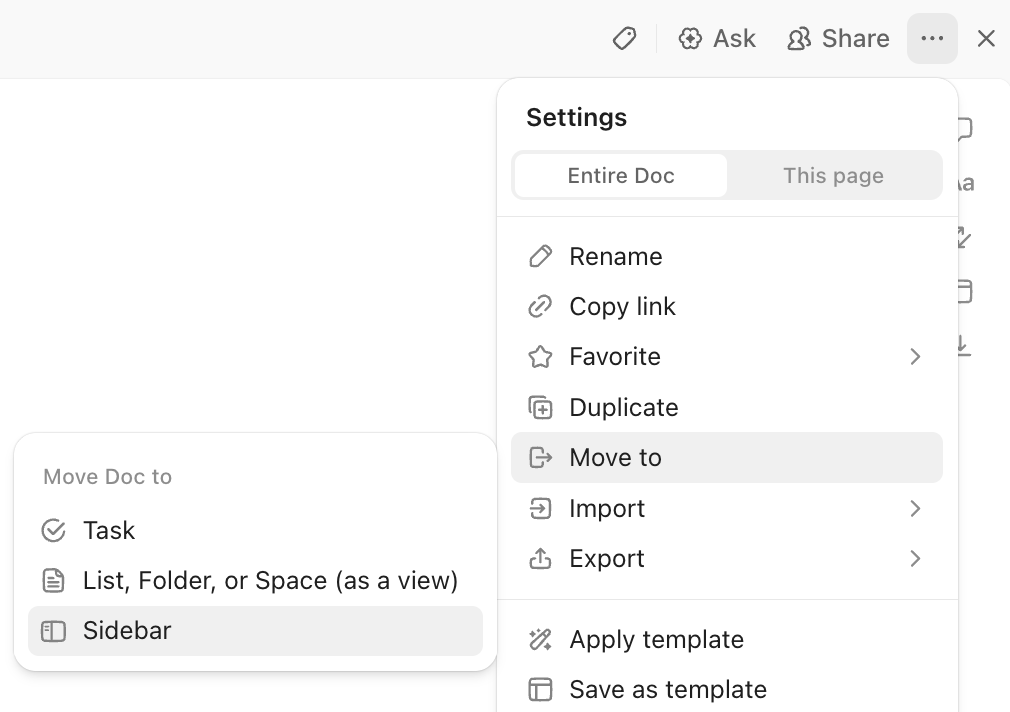Expand the Export submenu chevron
This screenshot has width=1010, height=712.
coord(915,559)
